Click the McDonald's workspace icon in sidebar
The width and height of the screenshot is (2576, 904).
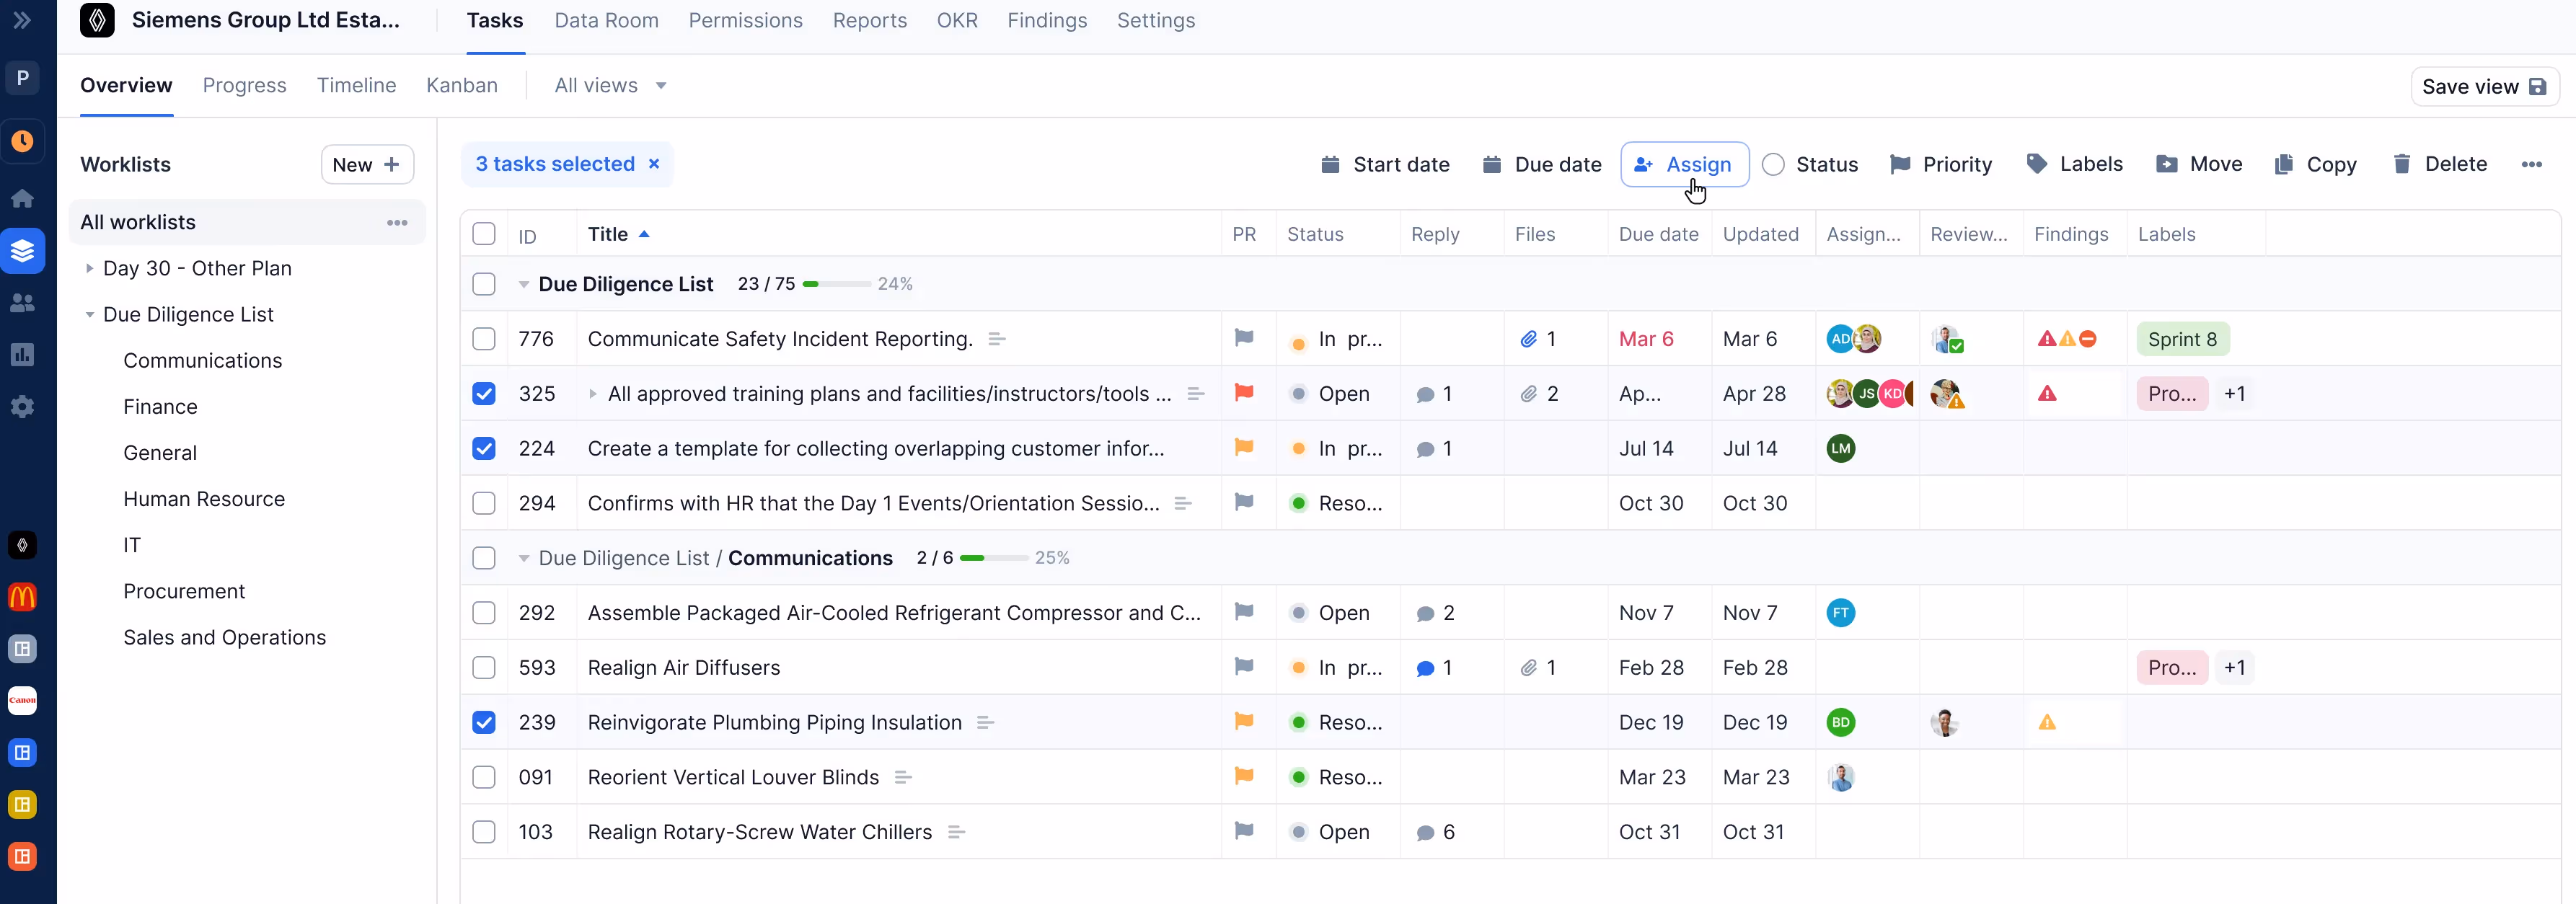click(22, 597)
